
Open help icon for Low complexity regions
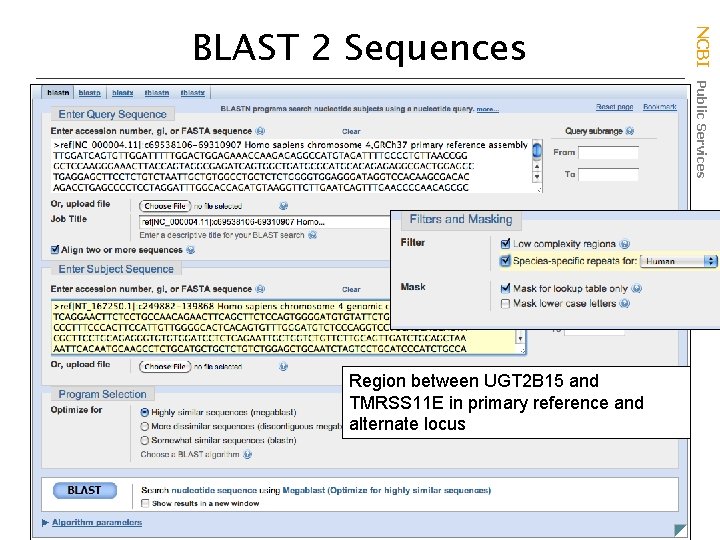625,244
